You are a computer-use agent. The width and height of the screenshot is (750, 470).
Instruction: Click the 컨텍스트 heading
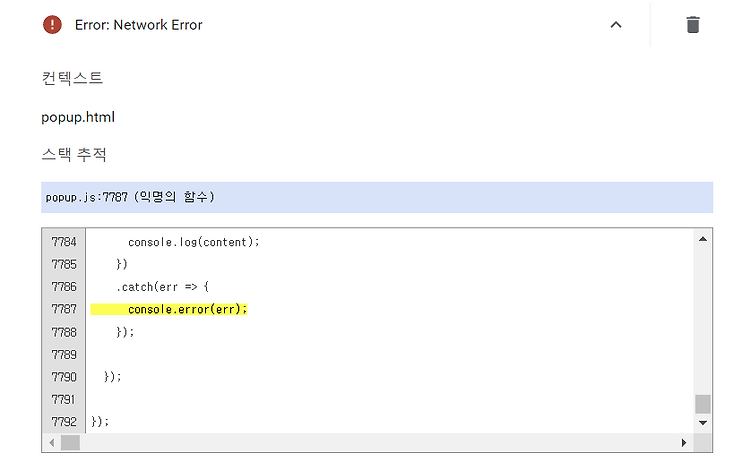pyautogui.click(x=72, y=78)
